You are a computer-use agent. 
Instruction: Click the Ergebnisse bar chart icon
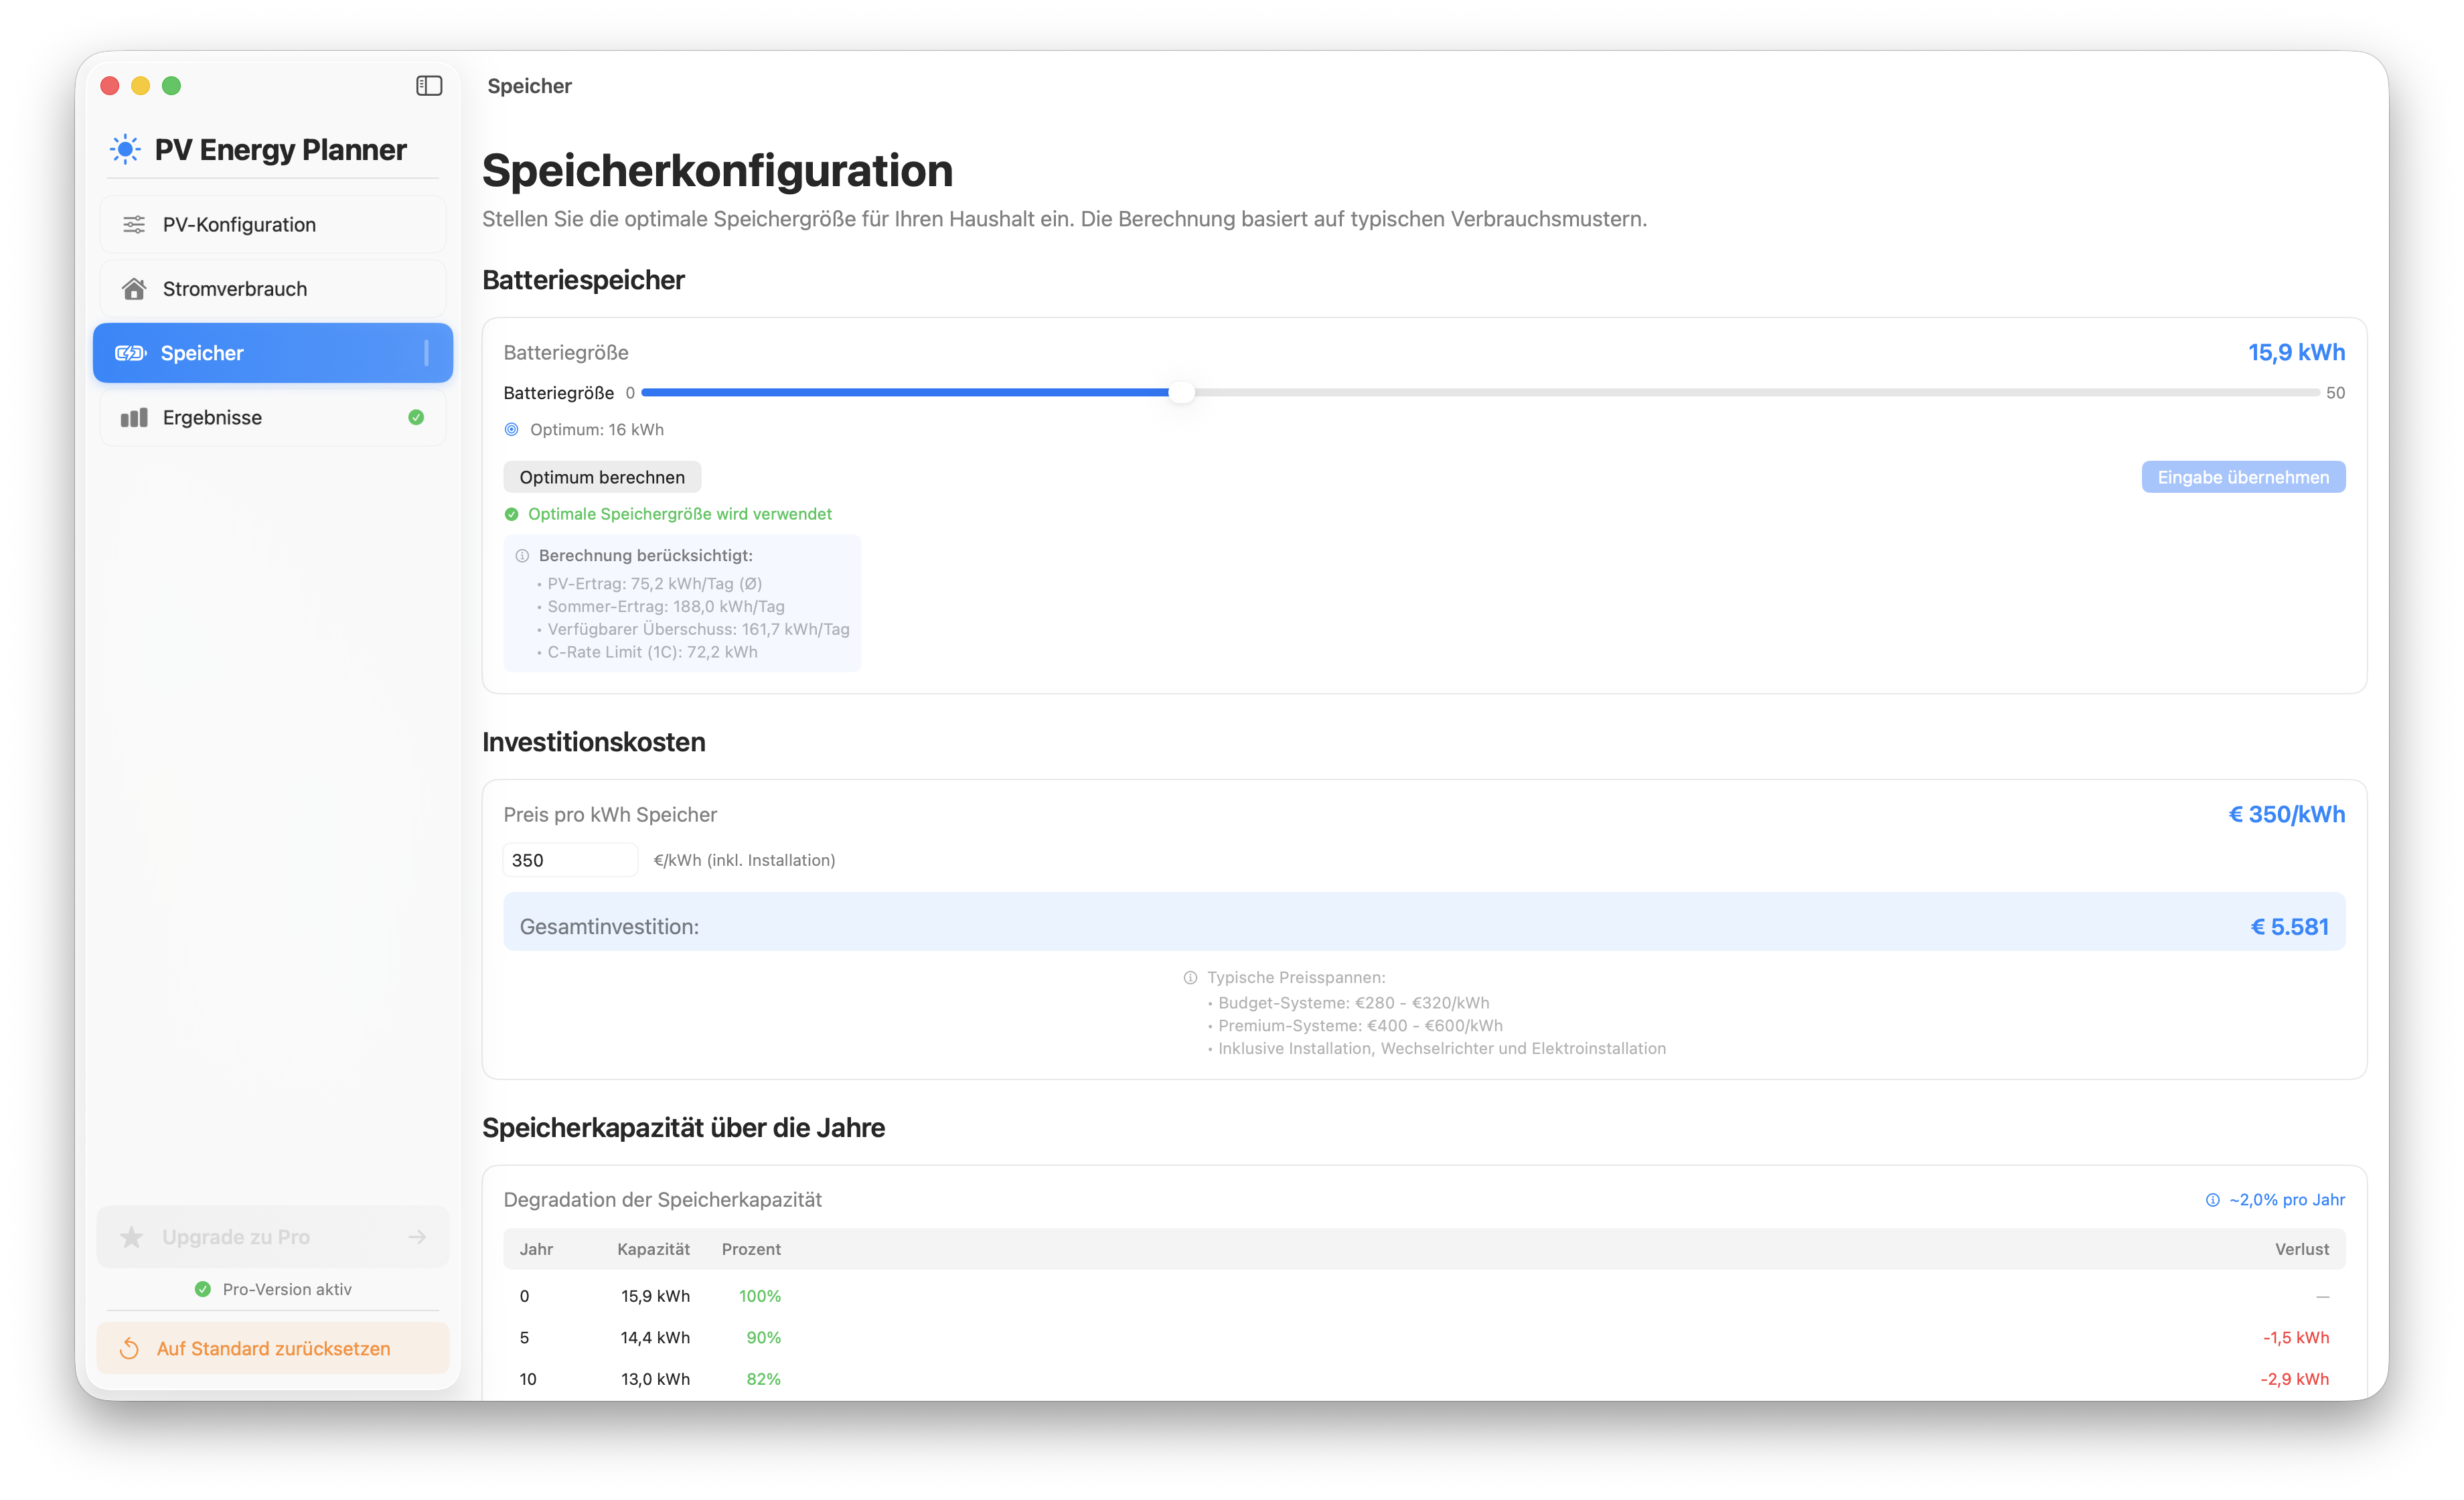click(134, 418)
